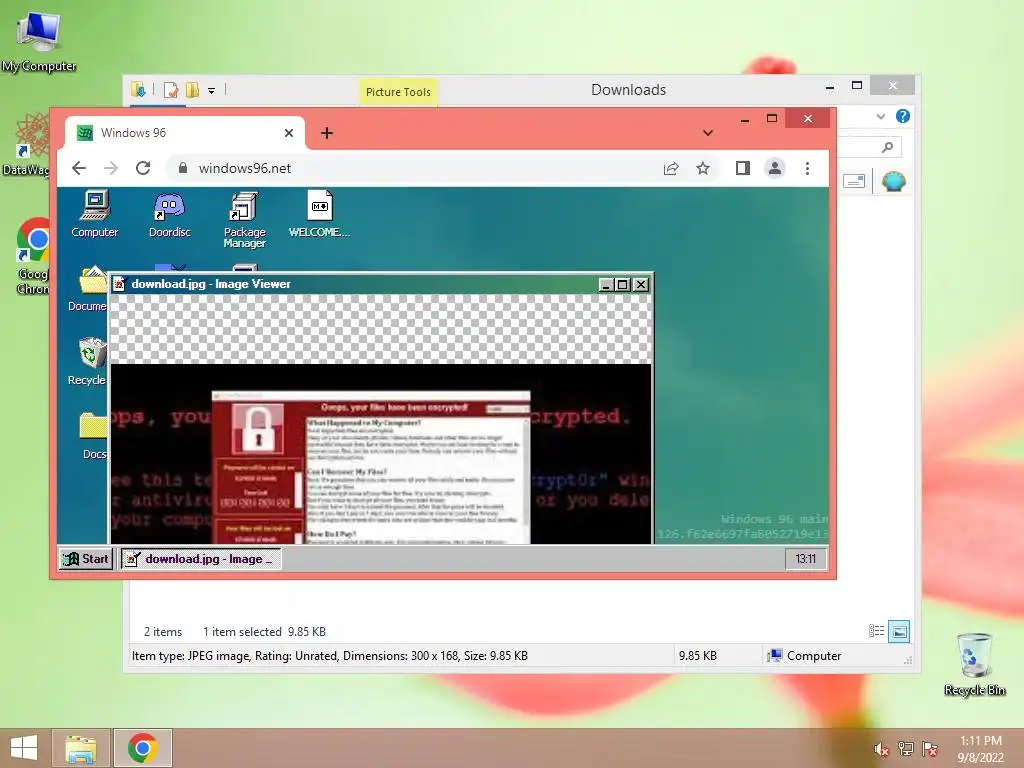
Task: Select the download.jpg taskbar entry in Windows 96
Action: tap(201, 559)
